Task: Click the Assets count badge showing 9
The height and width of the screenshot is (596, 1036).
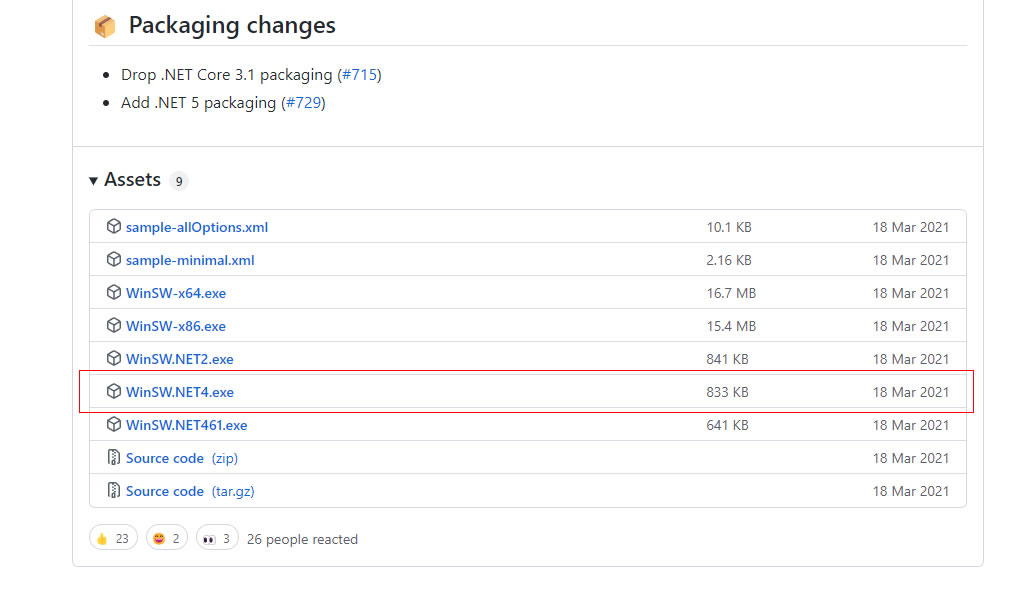Action: (179, 181)
